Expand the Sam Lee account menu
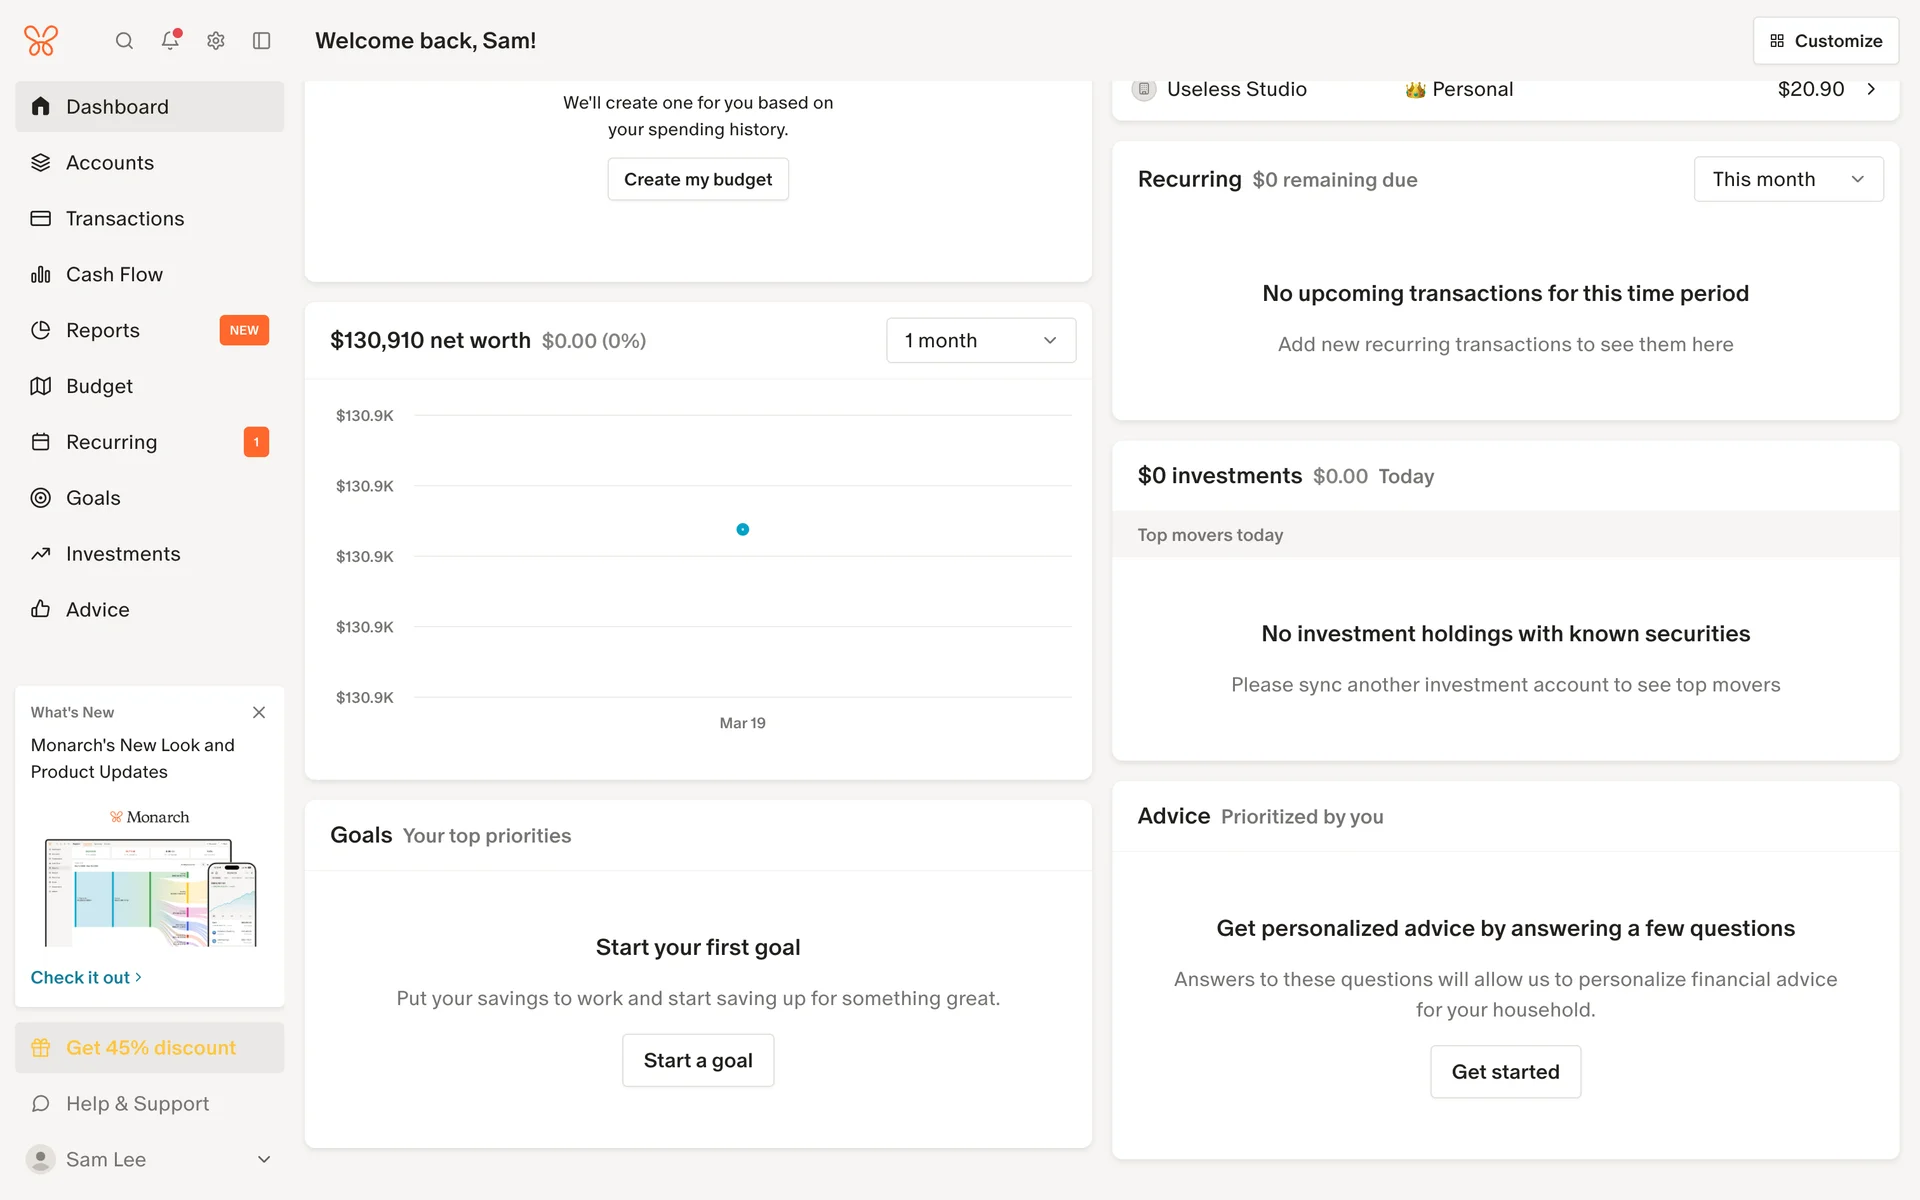1920x1200 pixels. [x=264, y=1159]
